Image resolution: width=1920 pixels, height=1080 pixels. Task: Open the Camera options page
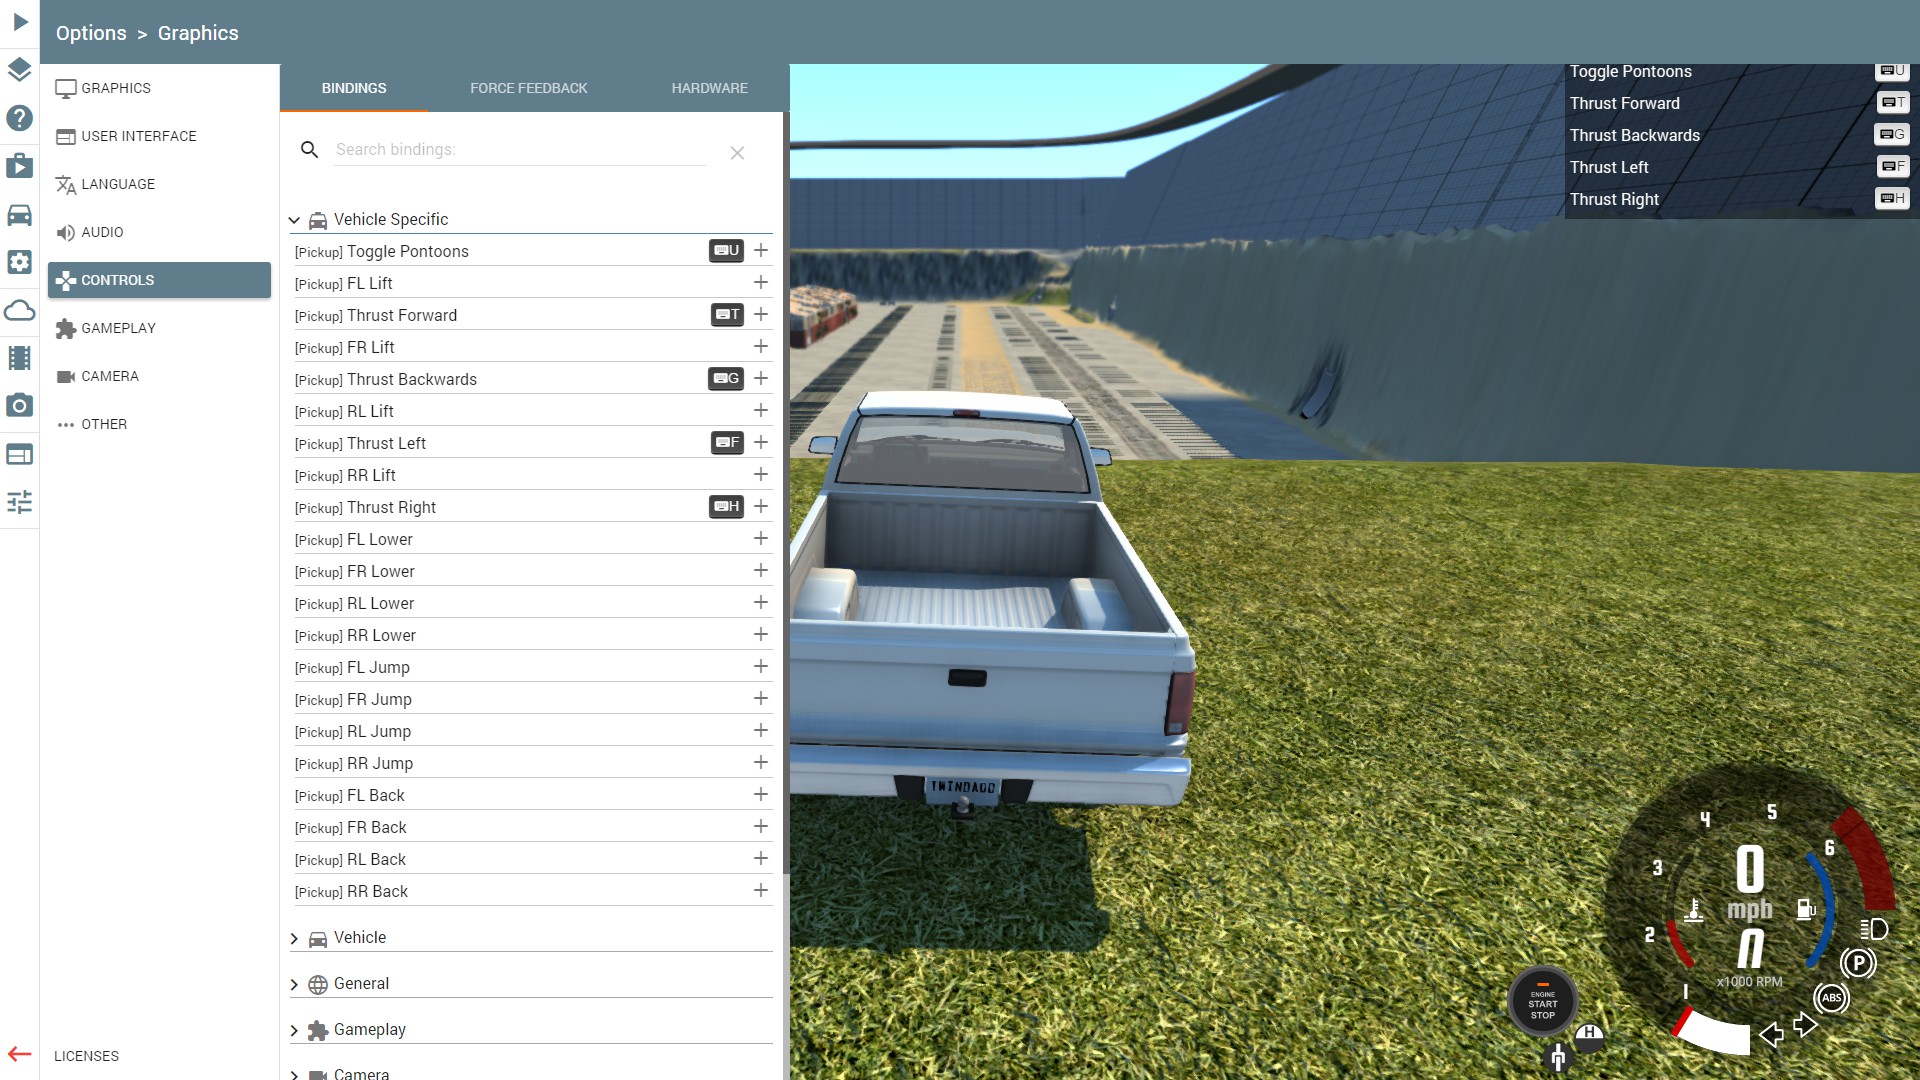(x=160, y=376)
